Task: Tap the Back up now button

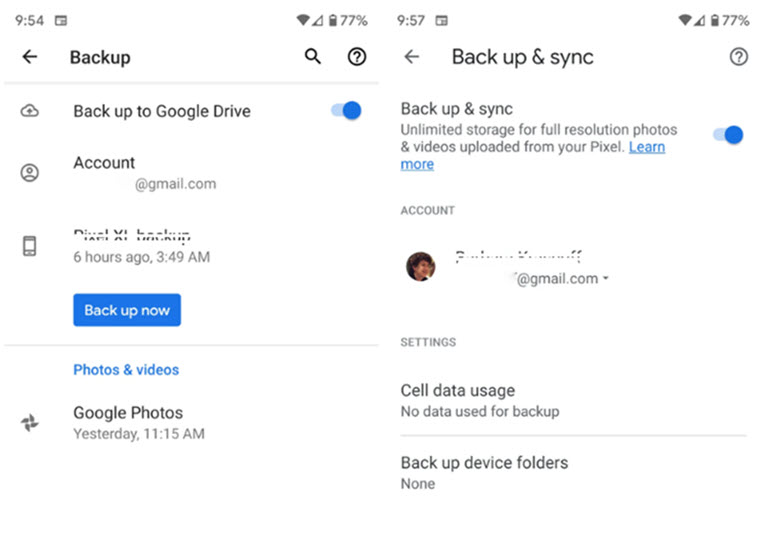Action: point(127,310)
